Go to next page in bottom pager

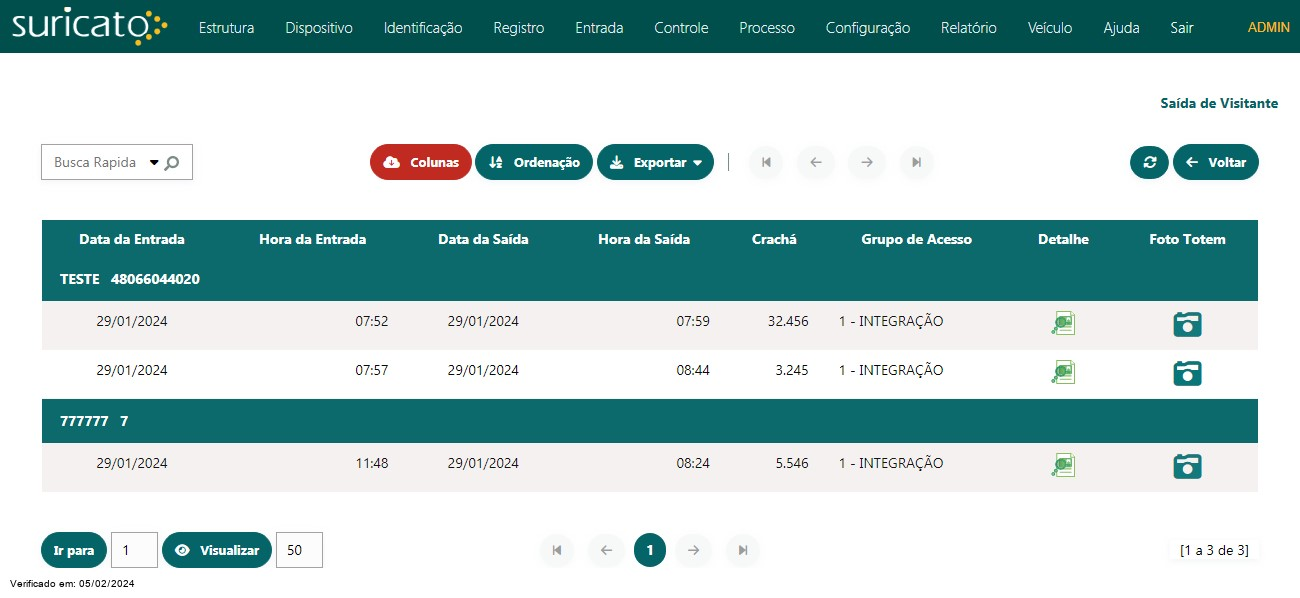tap(693, 550)
